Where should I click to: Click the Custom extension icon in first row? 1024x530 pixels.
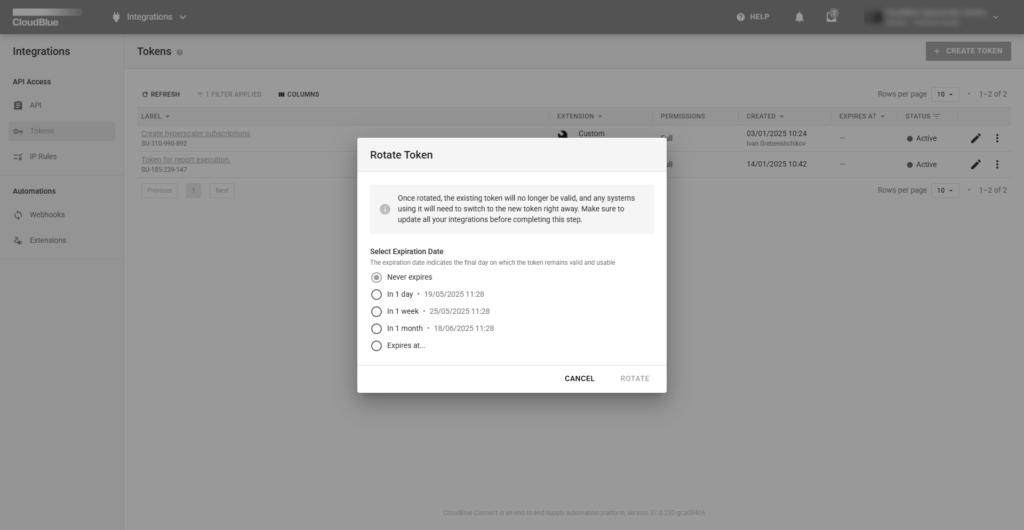click(x=562, y=134)
